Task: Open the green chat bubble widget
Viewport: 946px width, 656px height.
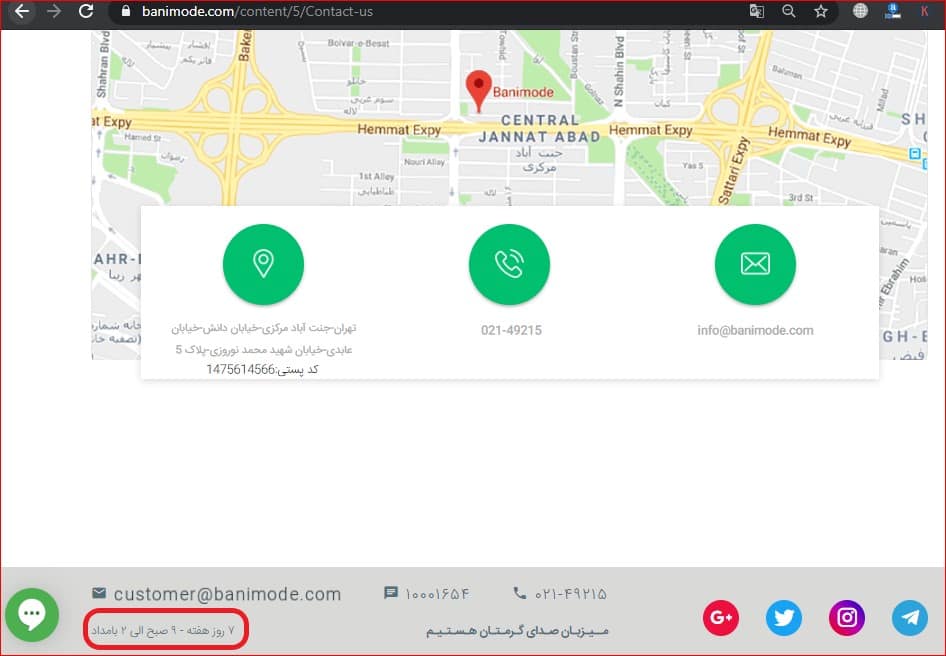Action: tap(32, 615)
